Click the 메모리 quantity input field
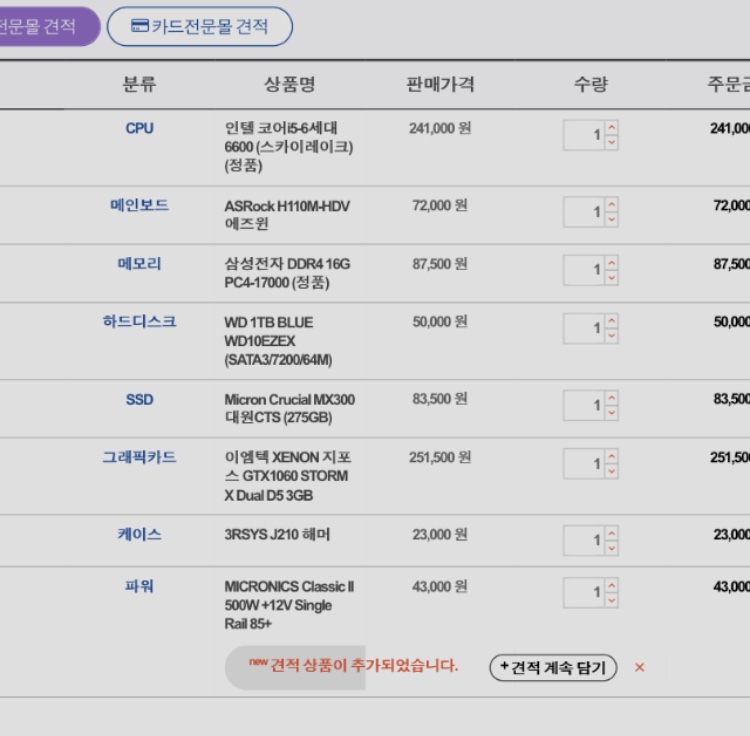 tap(585, 270)
